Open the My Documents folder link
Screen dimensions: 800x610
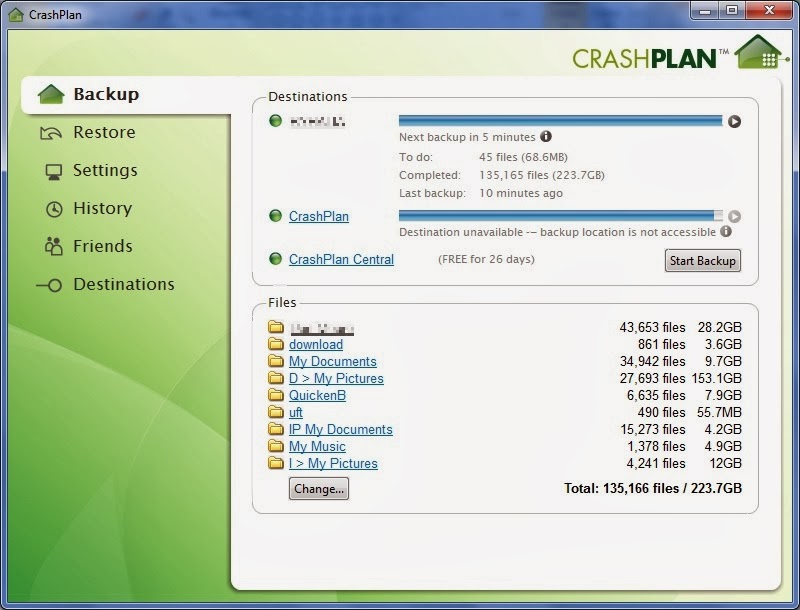point(333,361)
